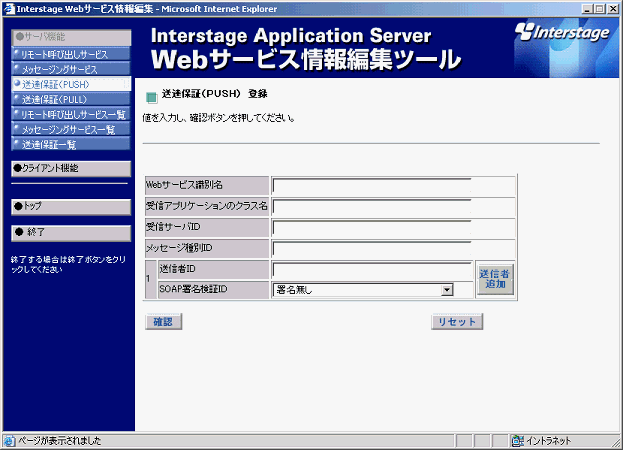Click the Webサービス情報編集ツール banner title

click(x=306, y=60)
